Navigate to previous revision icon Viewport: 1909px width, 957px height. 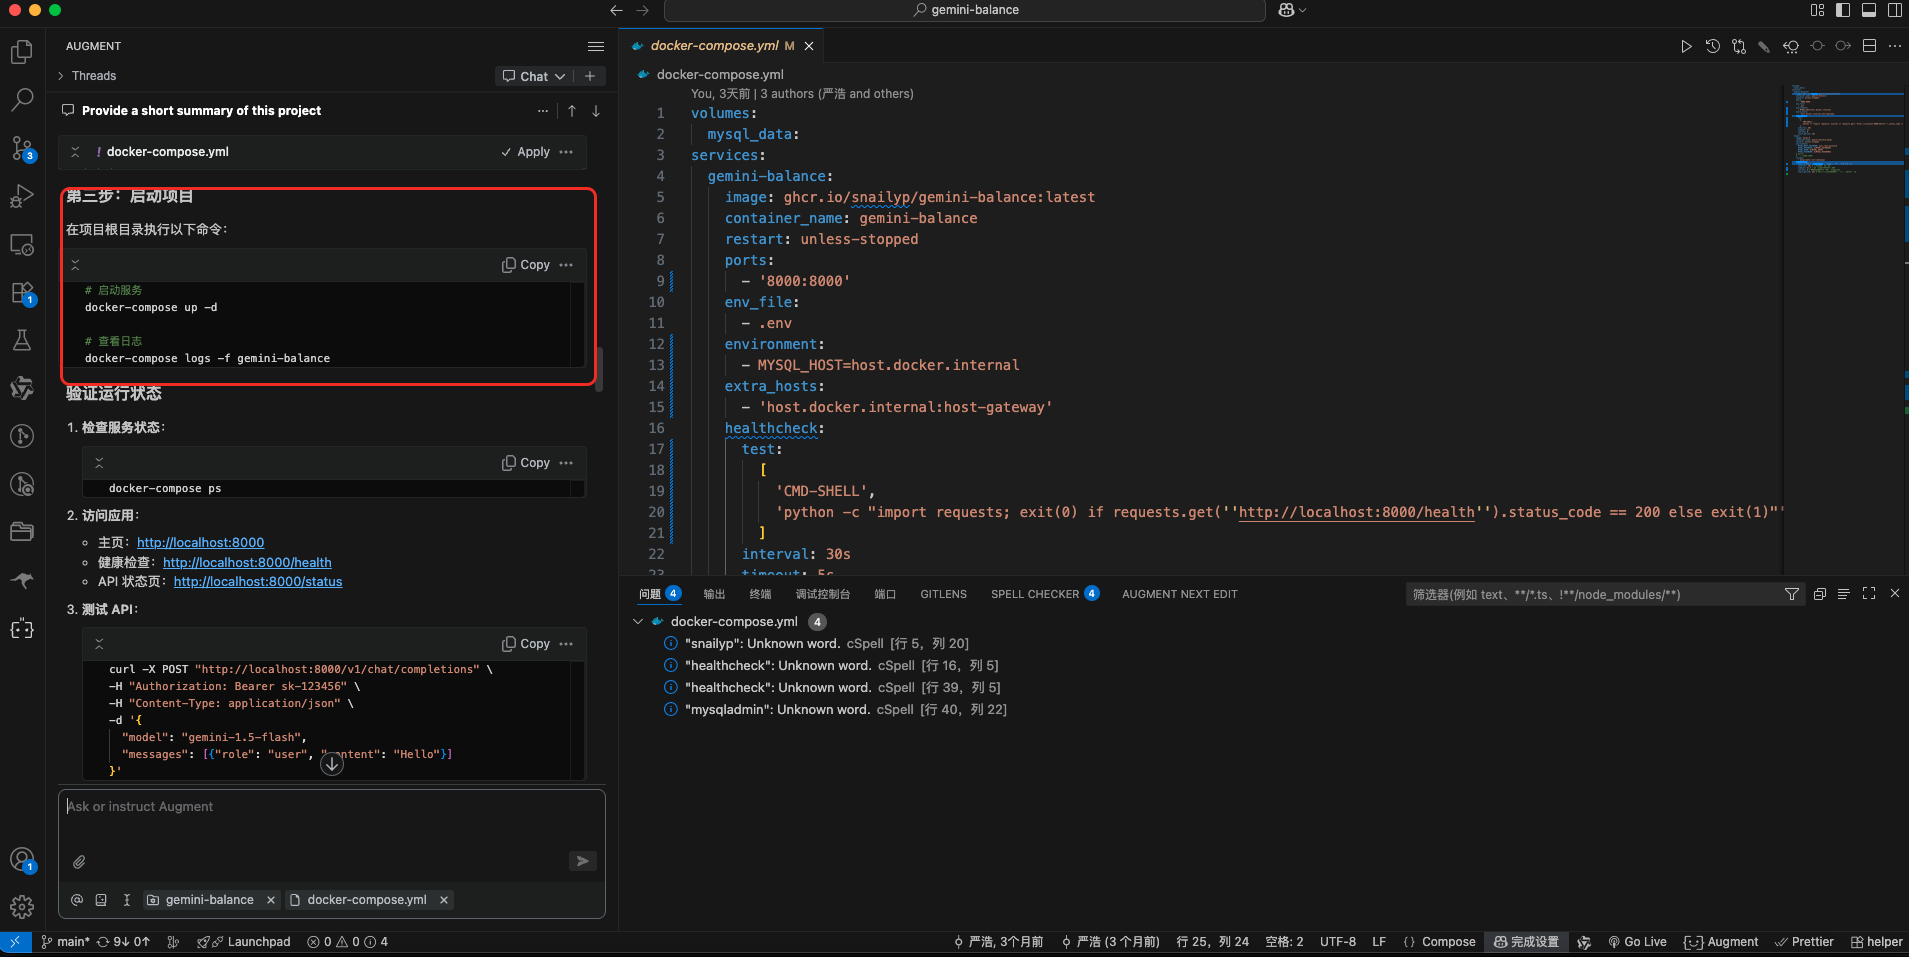1791,46
